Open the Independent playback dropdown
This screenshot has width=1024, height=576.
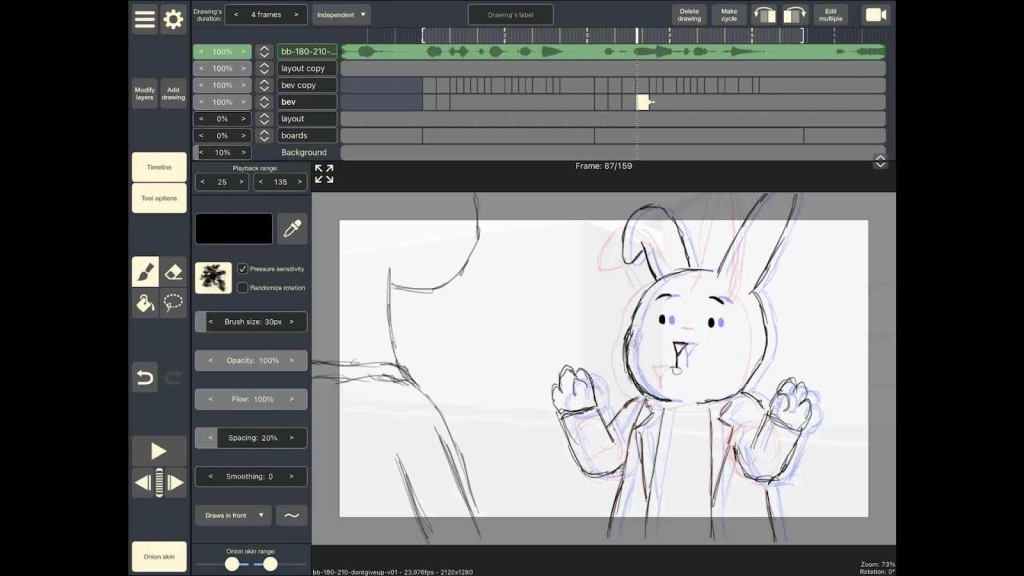click(341, 14)
